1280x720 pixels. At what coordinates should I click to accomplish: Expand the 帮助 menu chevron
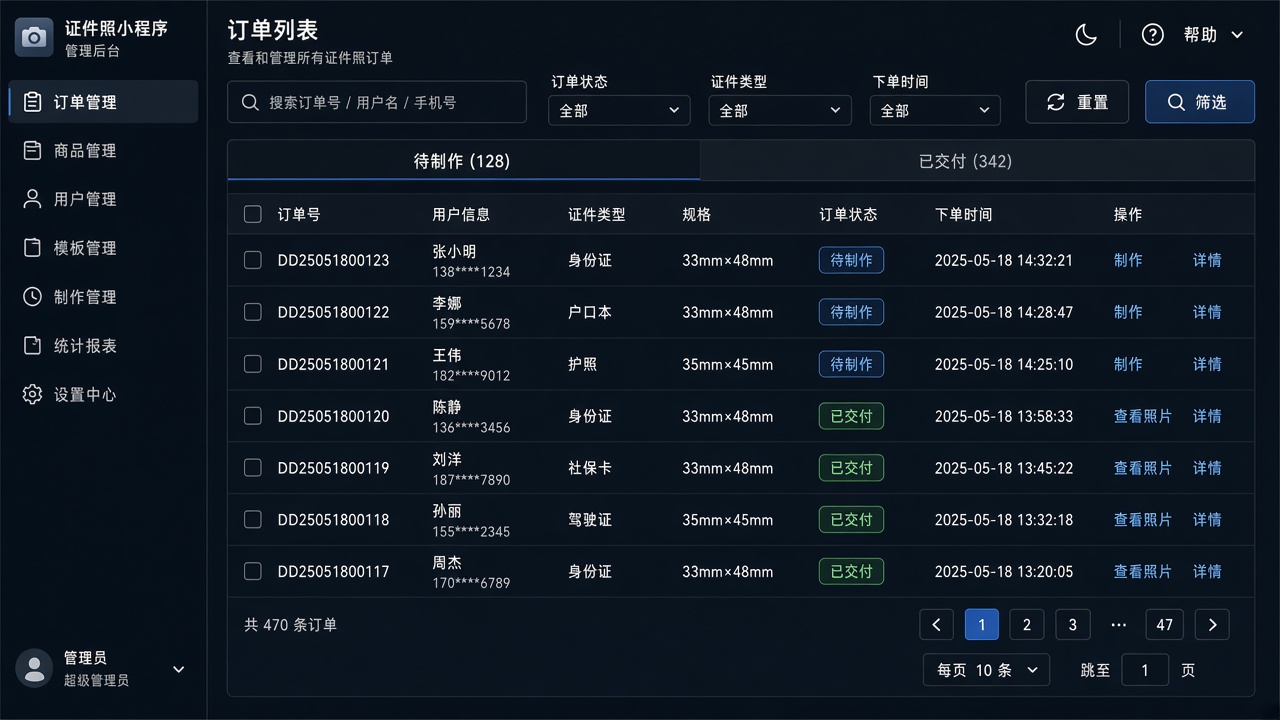coord(1237,35)
